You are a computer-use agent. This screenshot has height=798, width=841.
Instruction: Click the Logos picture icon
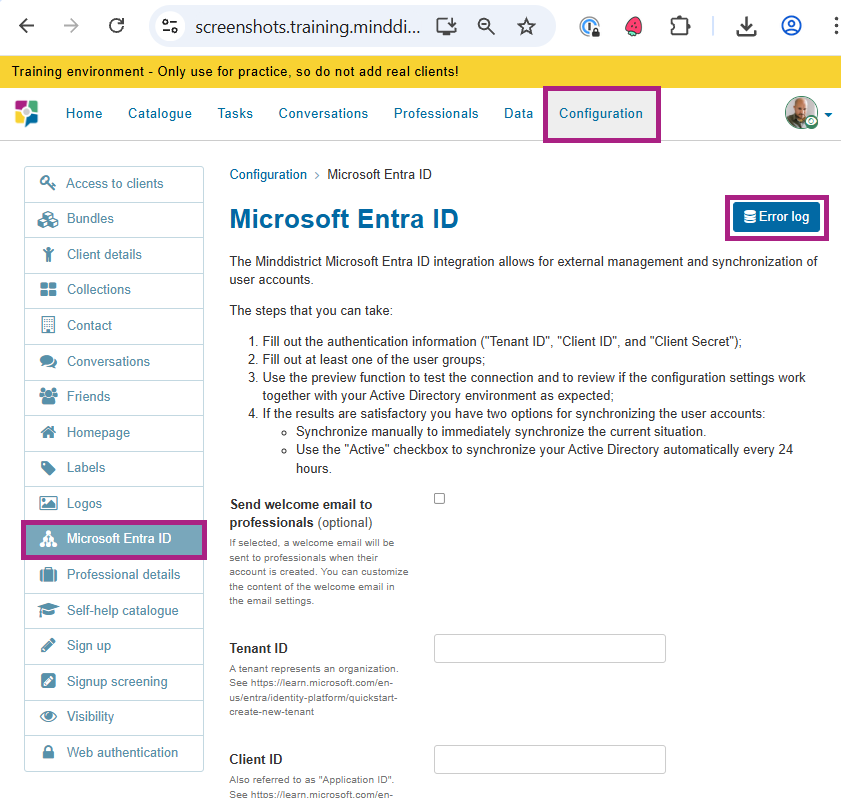[48, 503]
